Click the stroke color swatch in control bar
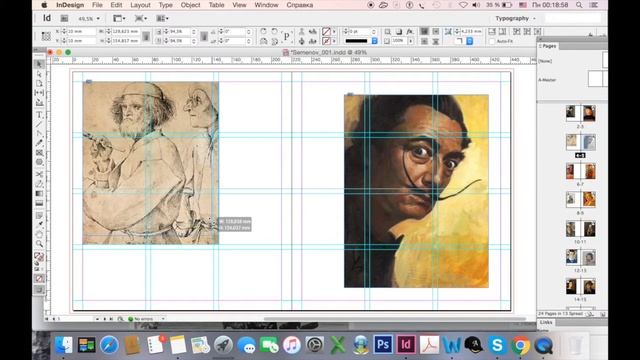 click(x=326, y=41)
